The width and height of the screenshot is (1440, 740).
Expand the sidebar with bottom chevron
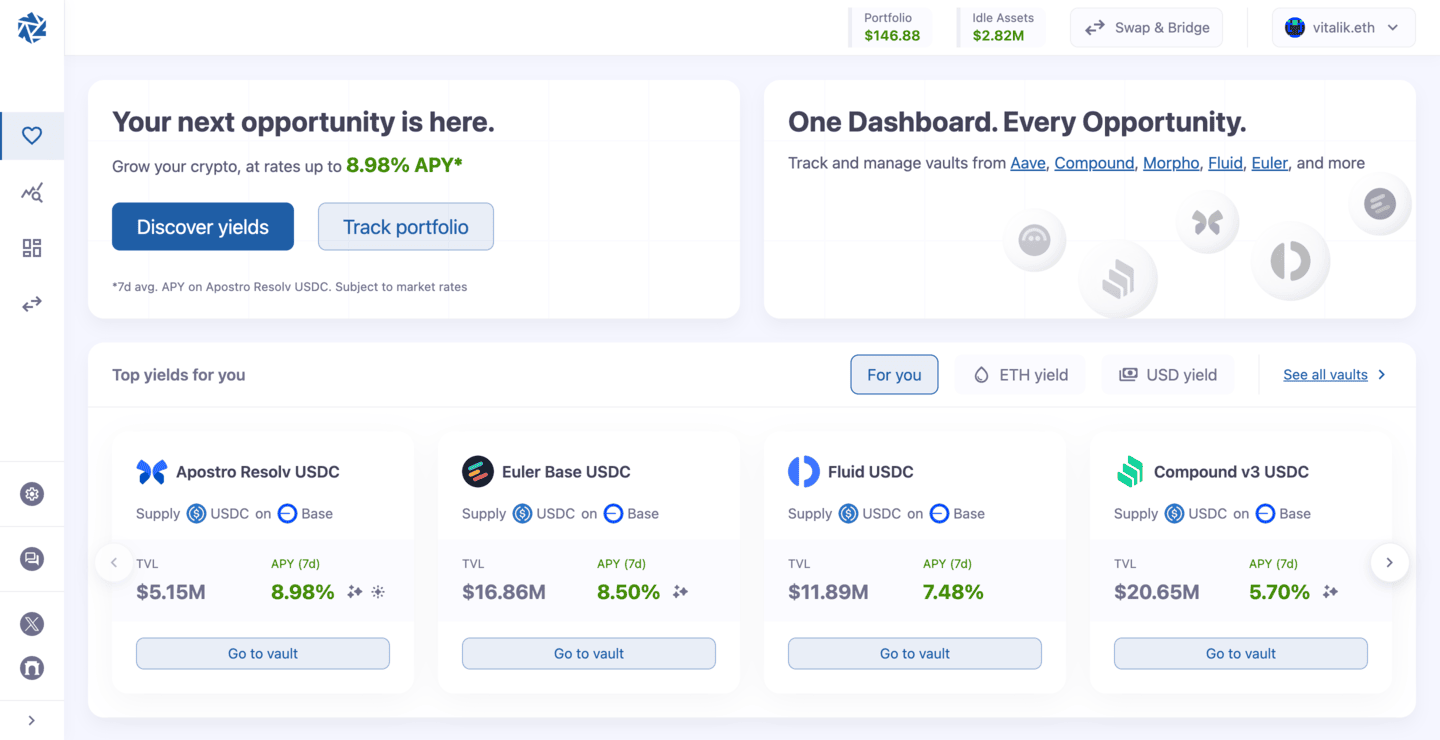(32, 720)
